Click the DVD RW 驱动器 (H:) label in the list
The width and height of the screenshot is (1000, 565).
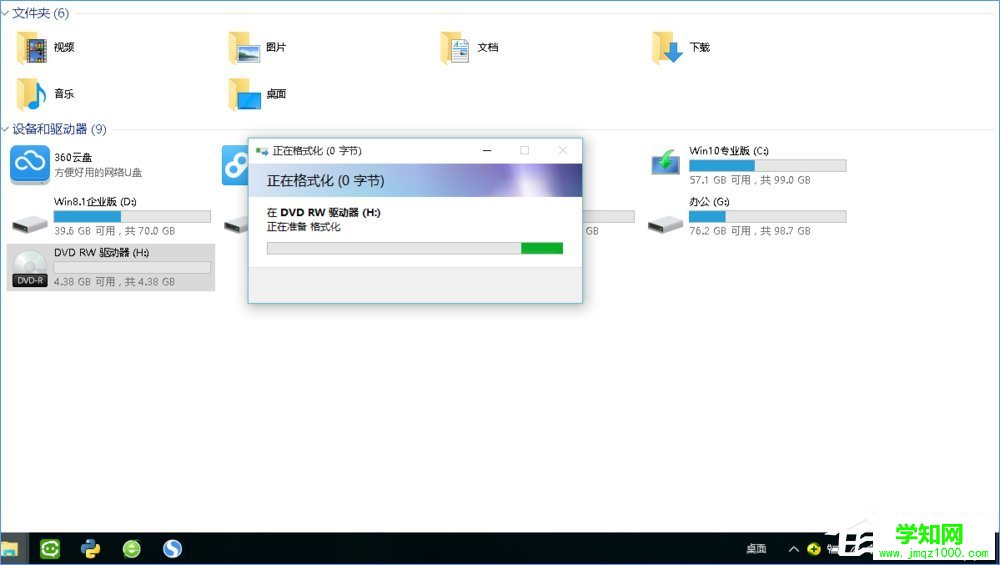coord(101,253)
